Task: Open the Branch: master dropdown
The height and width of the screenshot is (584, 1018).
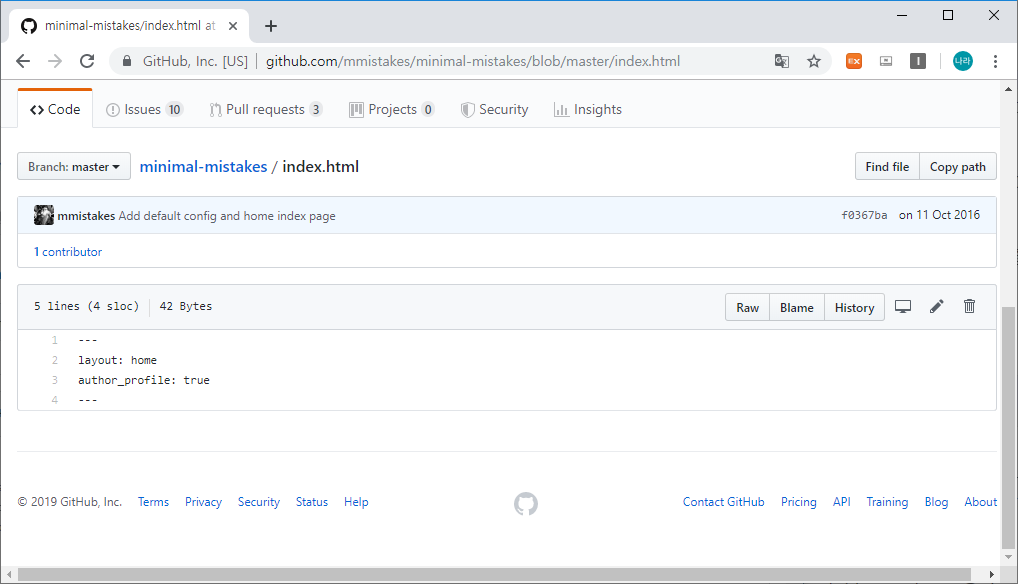Action: (x=74, y=167)
